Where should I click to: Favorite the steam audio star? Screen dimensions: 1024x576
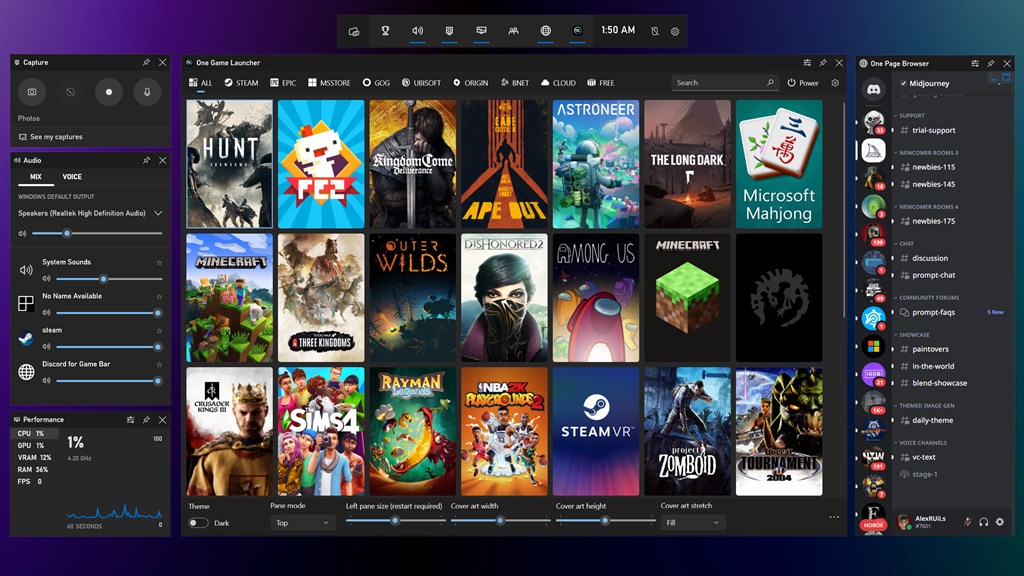click(159, 330)
